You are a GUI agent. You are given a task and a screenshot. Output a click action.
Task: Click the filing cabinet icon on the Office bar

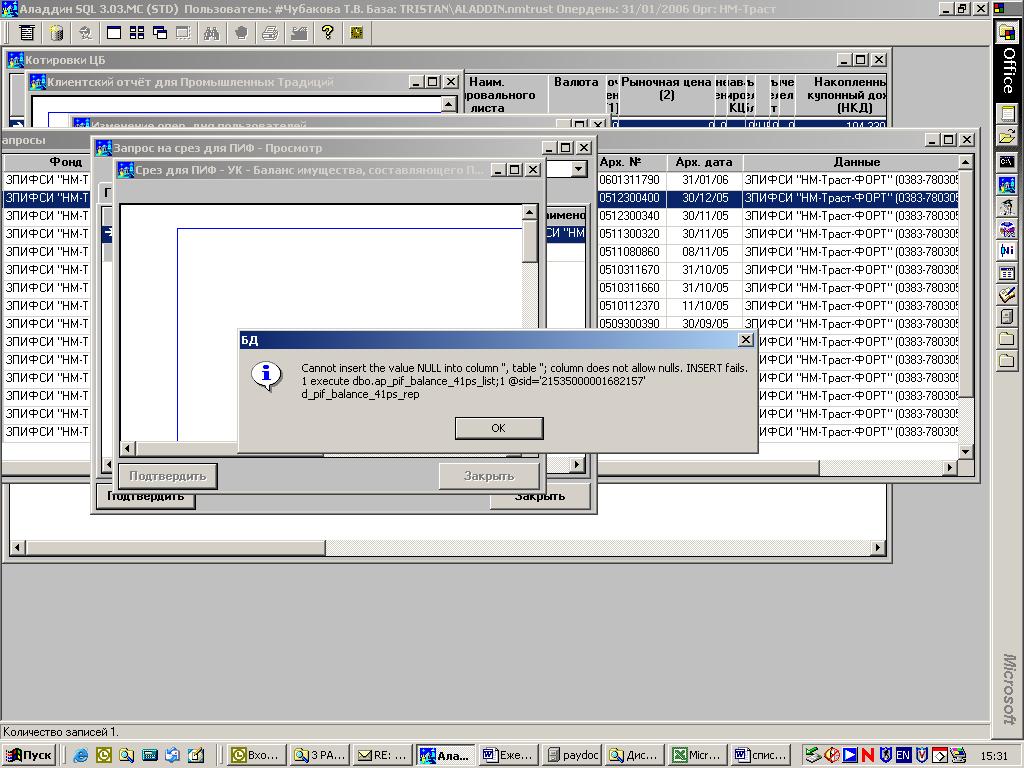(1007, 317)
